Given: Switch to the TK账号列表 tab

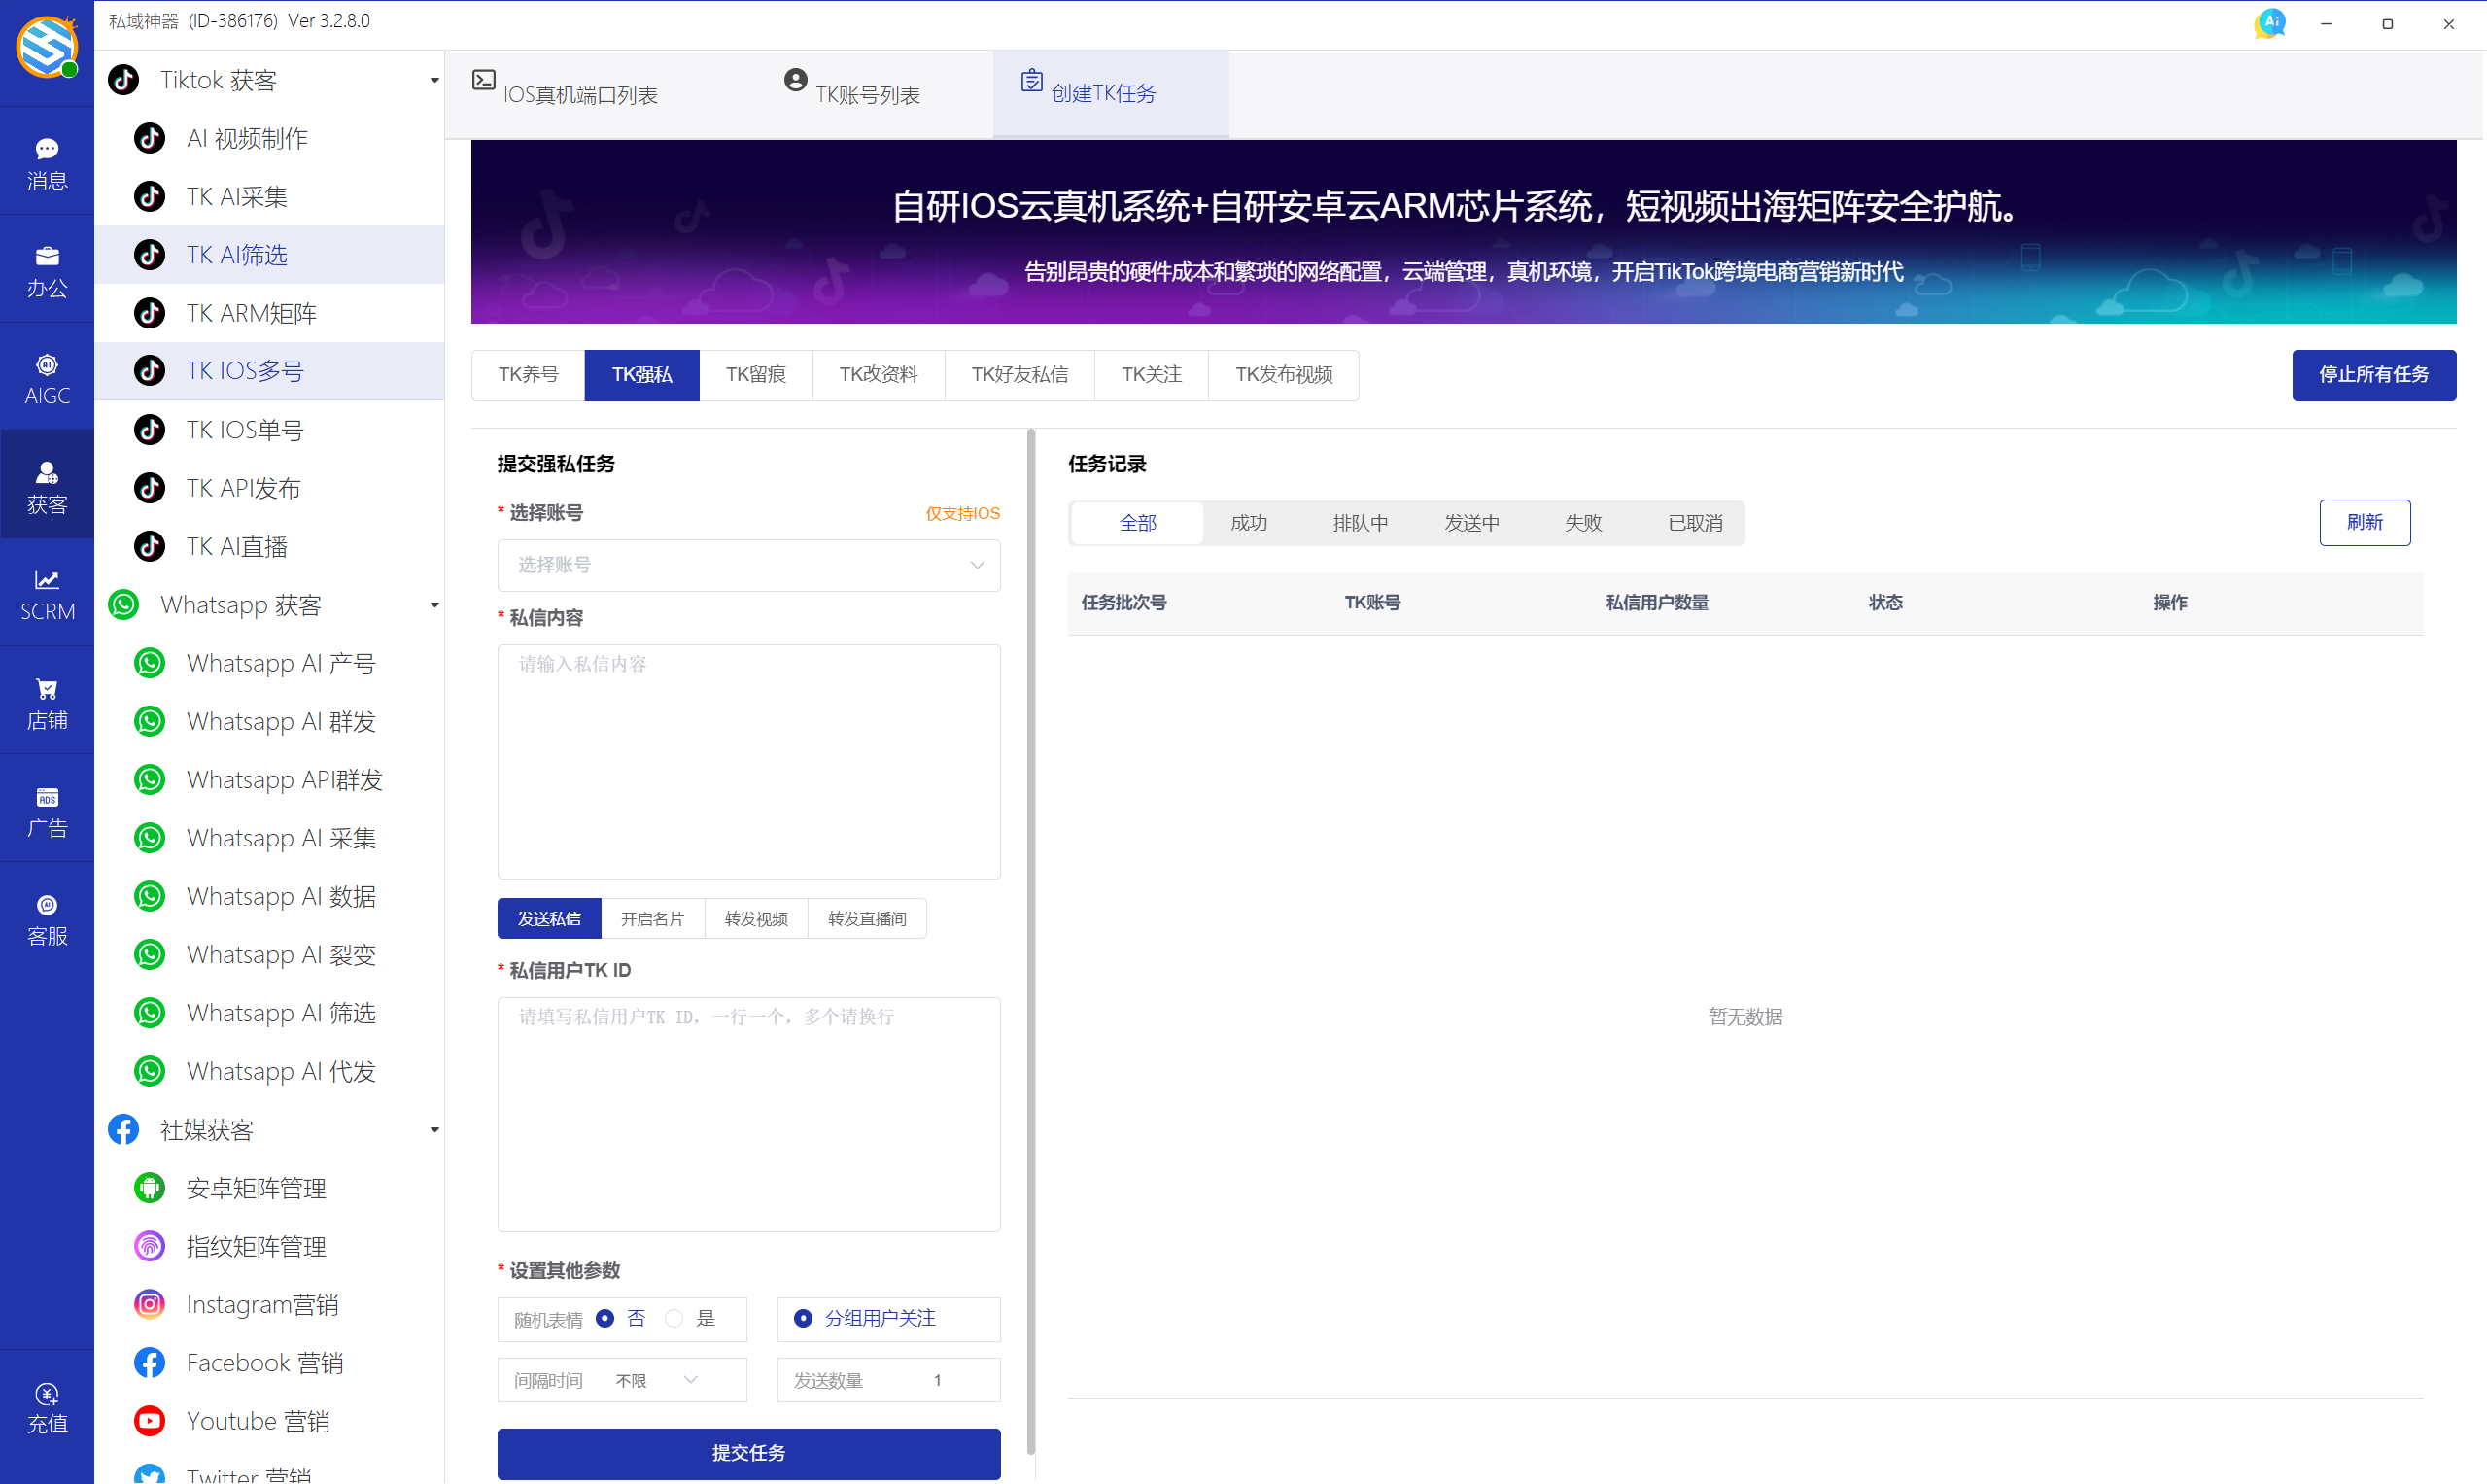Looking at the screenshot, I should point(869,93).
